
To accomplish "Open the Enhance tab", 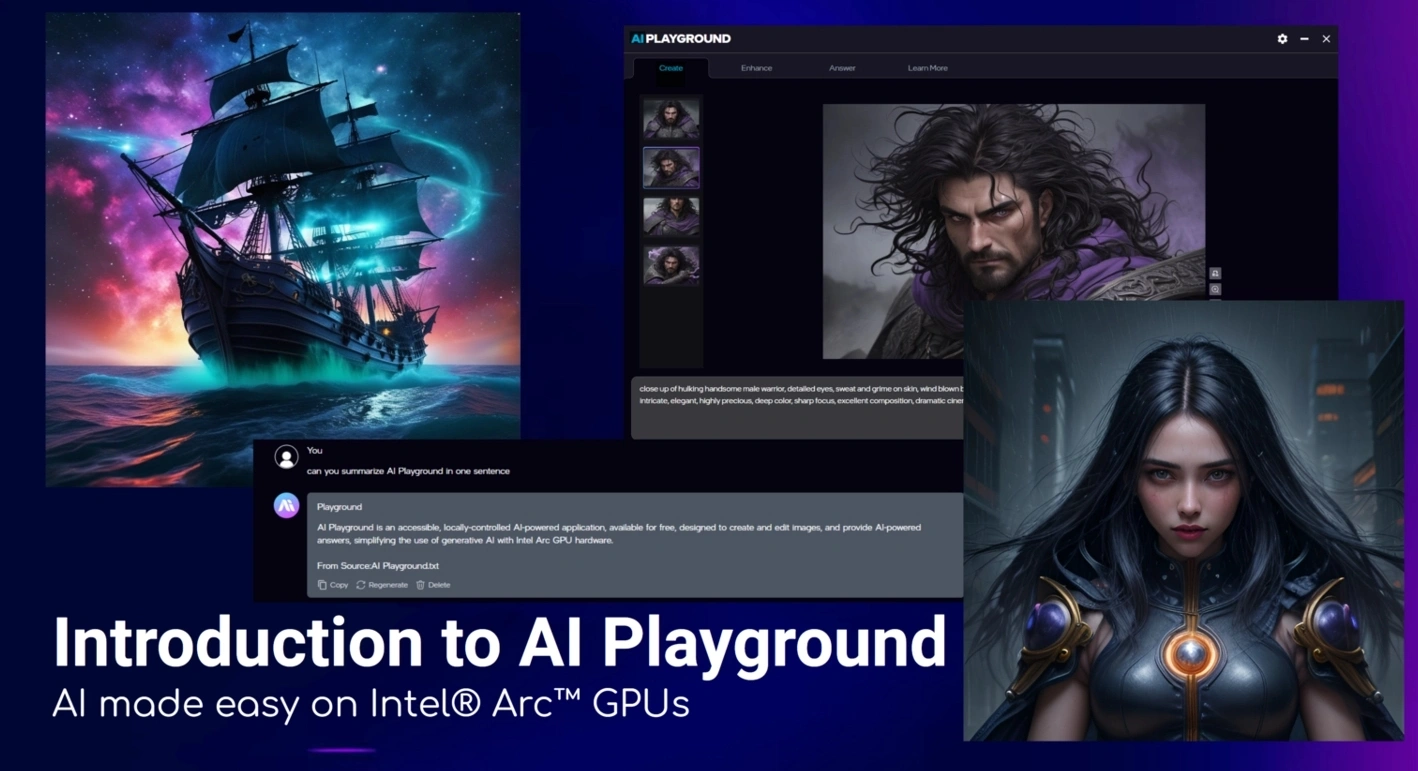I will coord(756,68).
